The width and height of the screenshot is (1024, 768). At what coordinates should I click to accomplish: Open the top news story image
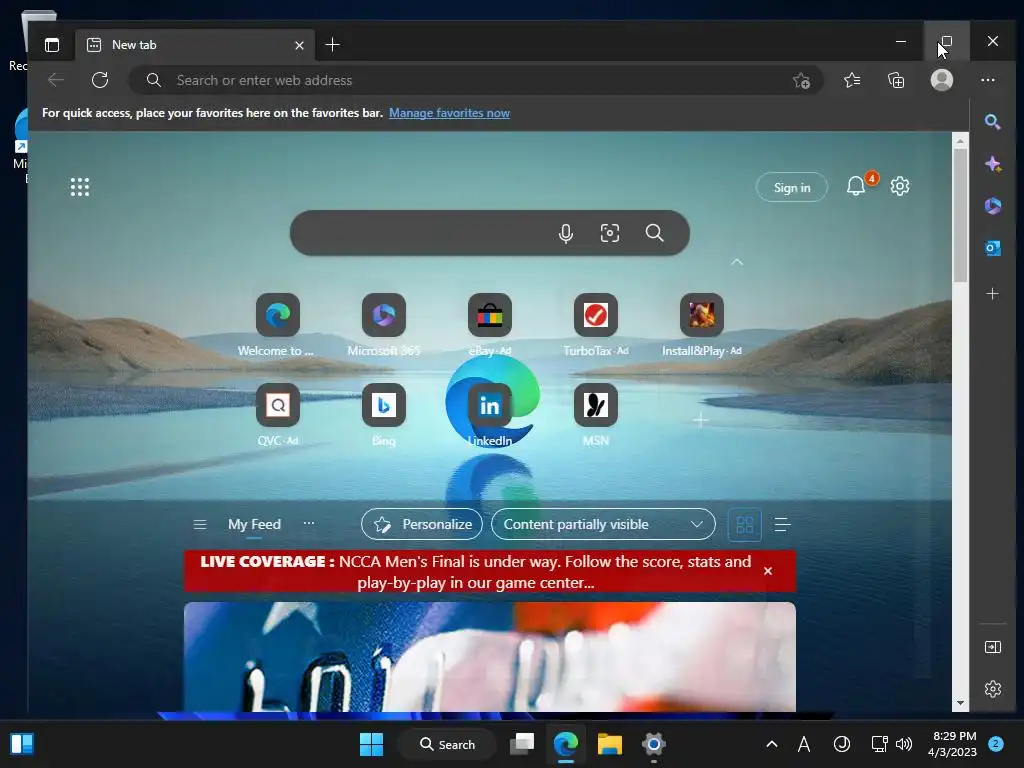[x=490, y=657]
